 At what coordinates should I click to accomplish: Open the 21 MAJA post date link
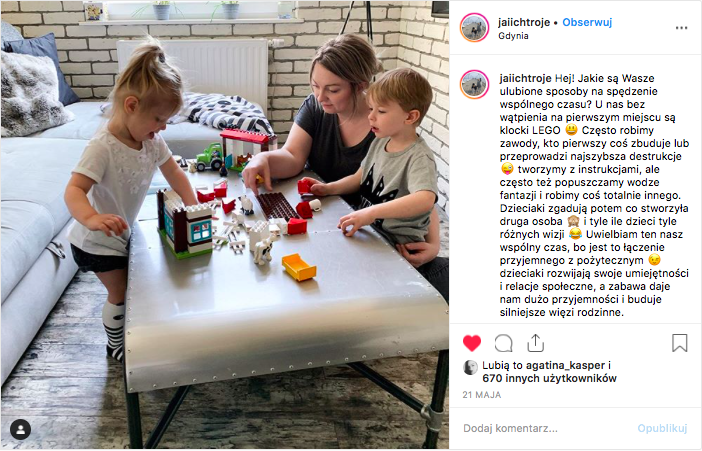tap(482, 395)
